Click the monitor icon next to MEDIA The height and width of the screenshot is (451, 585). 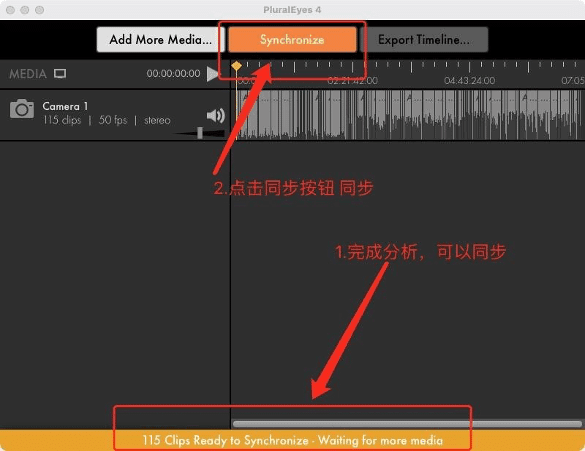tap(60, 73)
